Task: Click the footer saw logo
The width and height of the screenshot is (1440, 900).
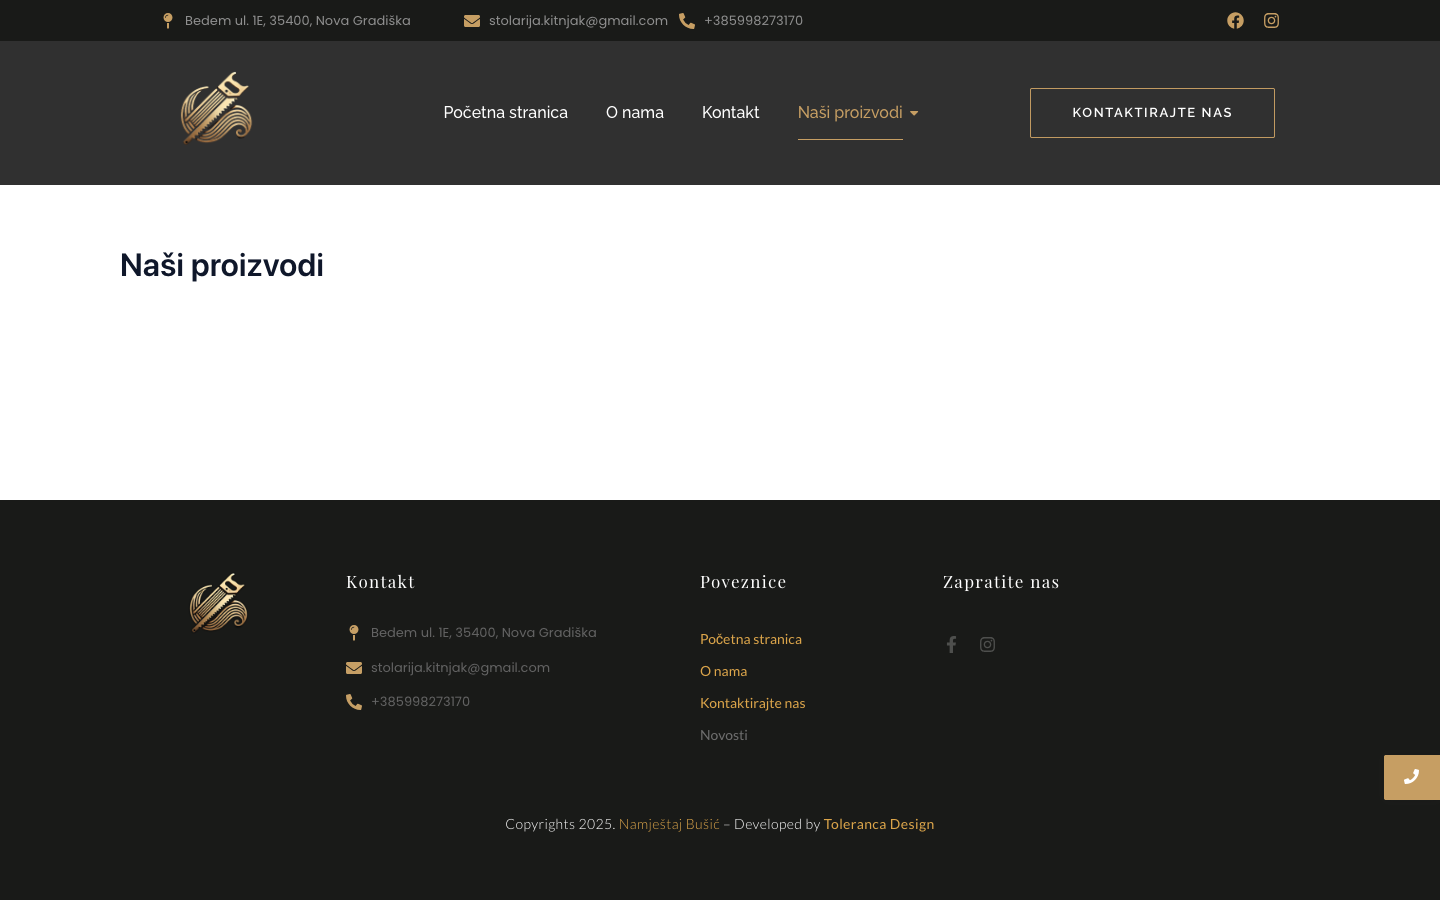Action: click(218, 602)
